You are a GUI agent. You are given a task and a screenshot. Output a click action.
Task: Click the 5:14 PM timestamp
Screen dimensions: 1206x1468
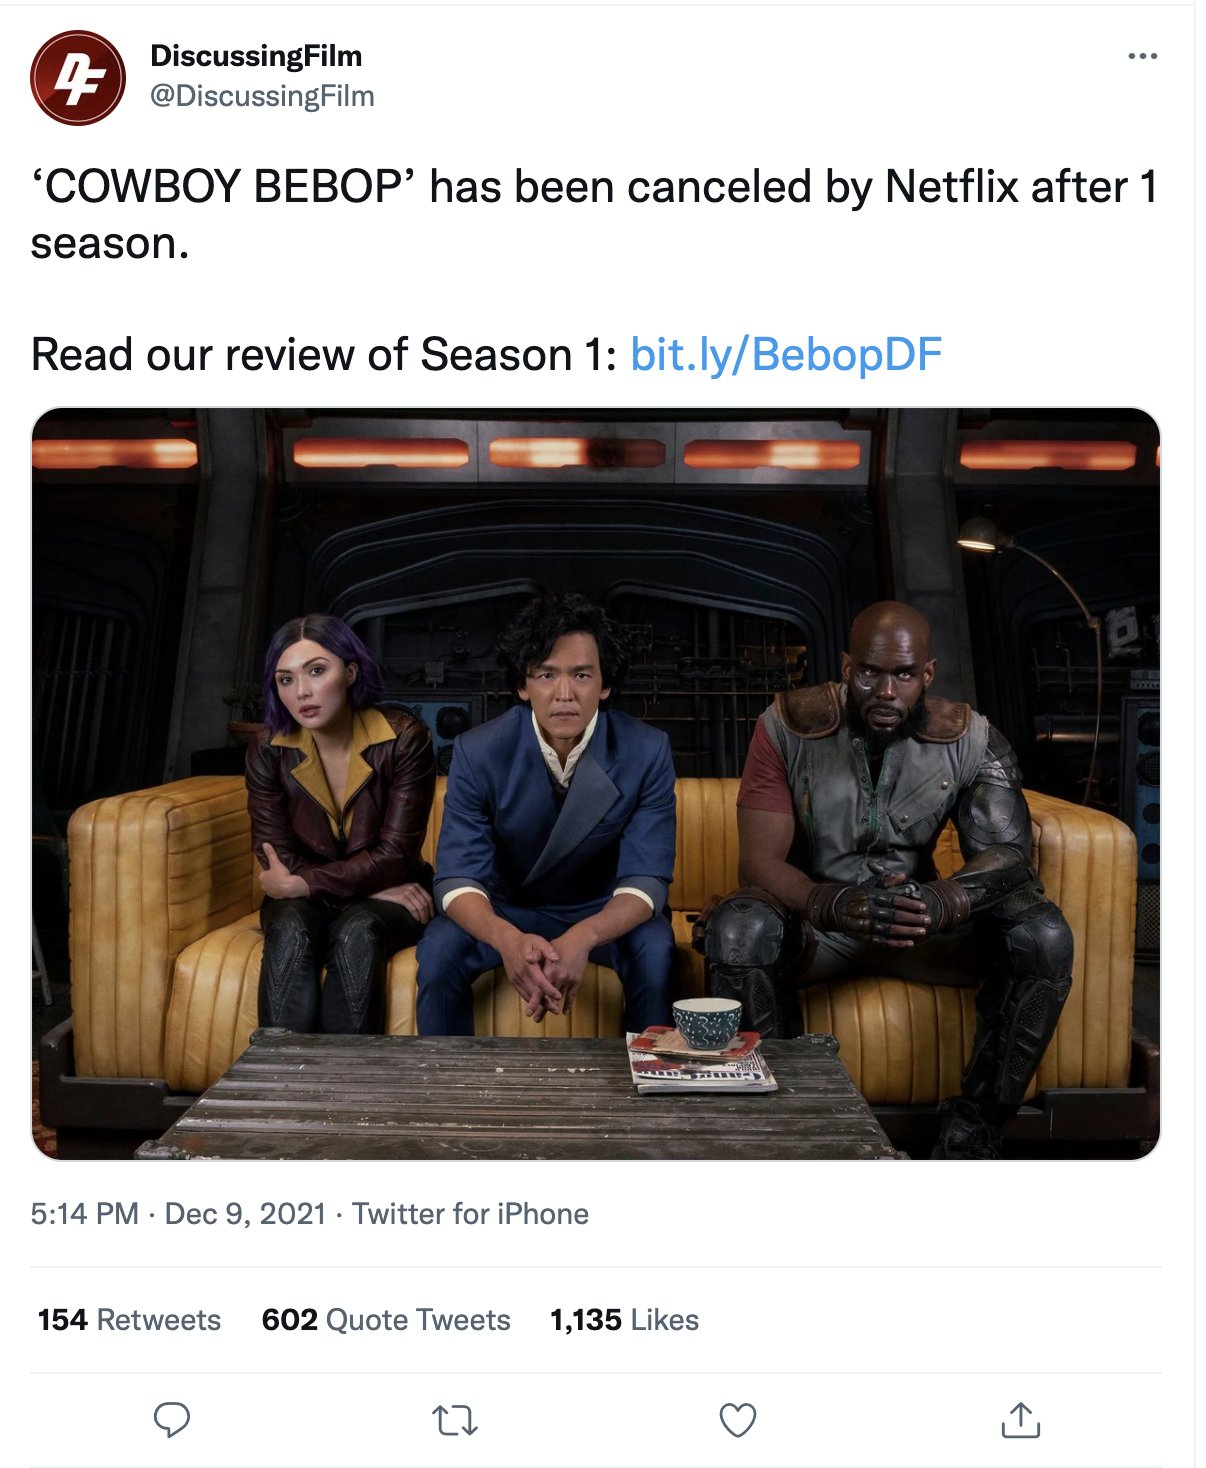85,1214
